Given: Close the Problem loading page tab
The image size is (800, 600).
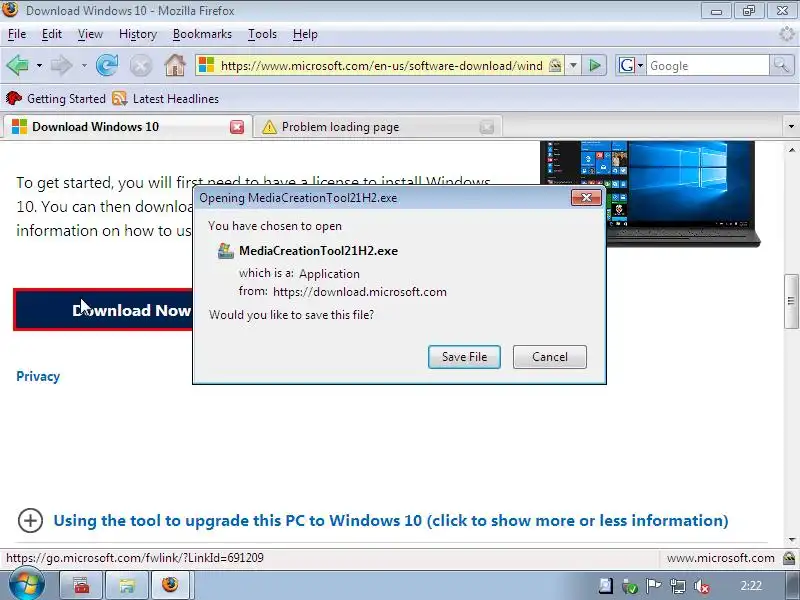Looking at the screenshot, I should [487, 127].
